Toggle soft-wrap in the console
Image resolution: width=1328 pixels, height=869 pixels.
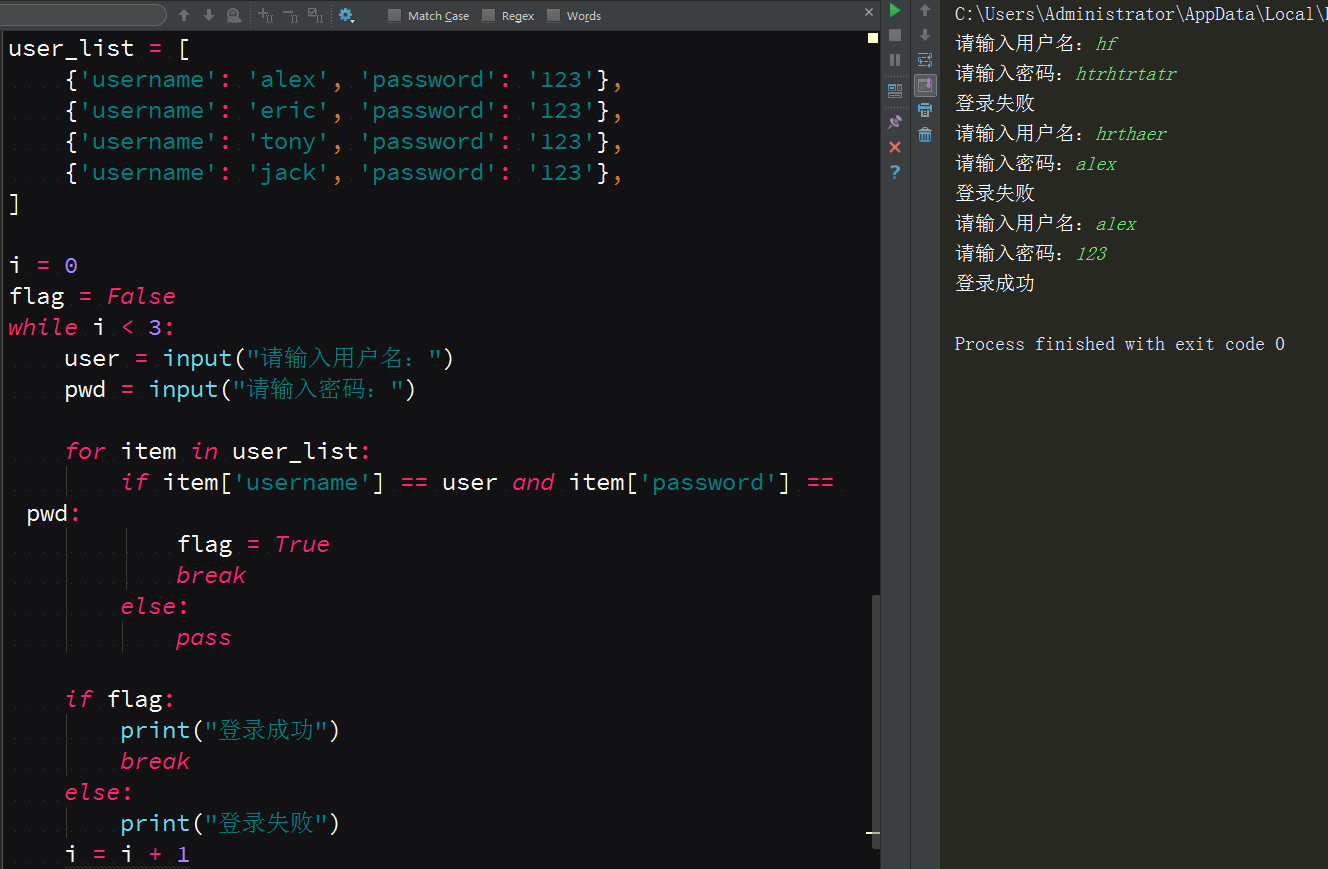925,60
